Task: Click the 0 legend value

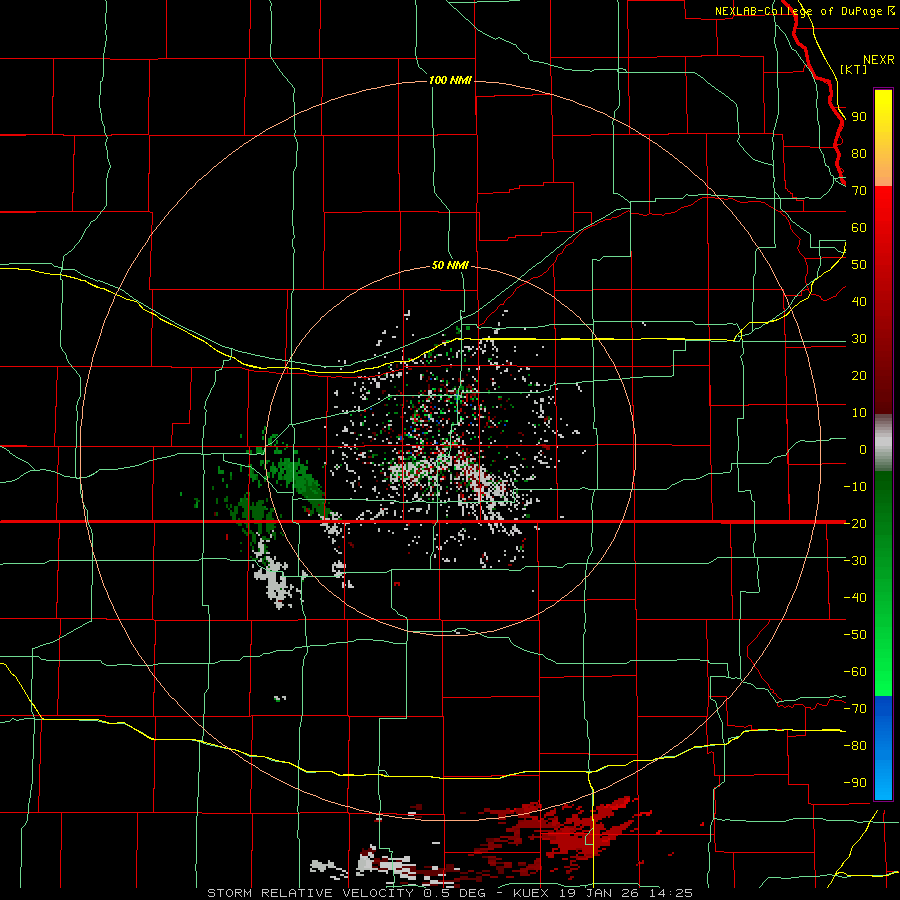Action: [x=863, y=449]
